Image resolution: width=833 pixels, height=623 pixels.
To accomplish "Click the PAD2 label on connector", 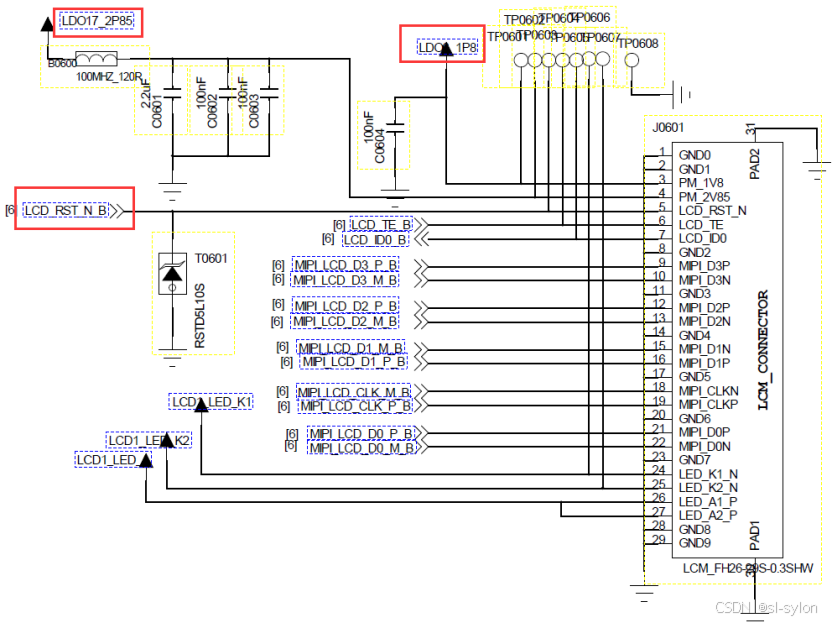I will 755,164.
